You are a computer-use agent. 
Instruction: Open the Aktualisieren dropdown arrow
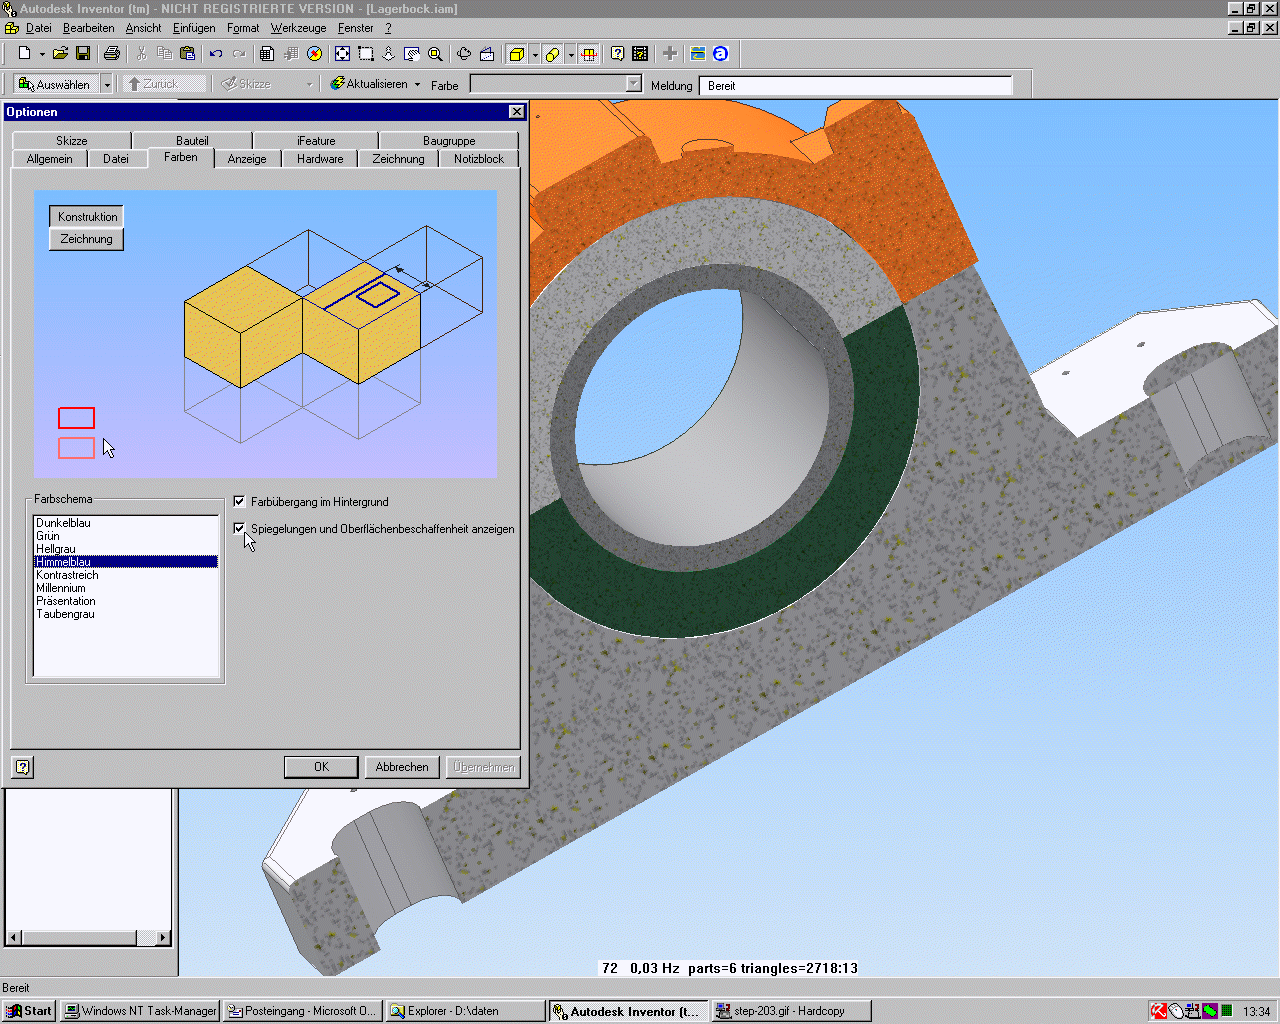pyautogui.click(x=418, y=85)
